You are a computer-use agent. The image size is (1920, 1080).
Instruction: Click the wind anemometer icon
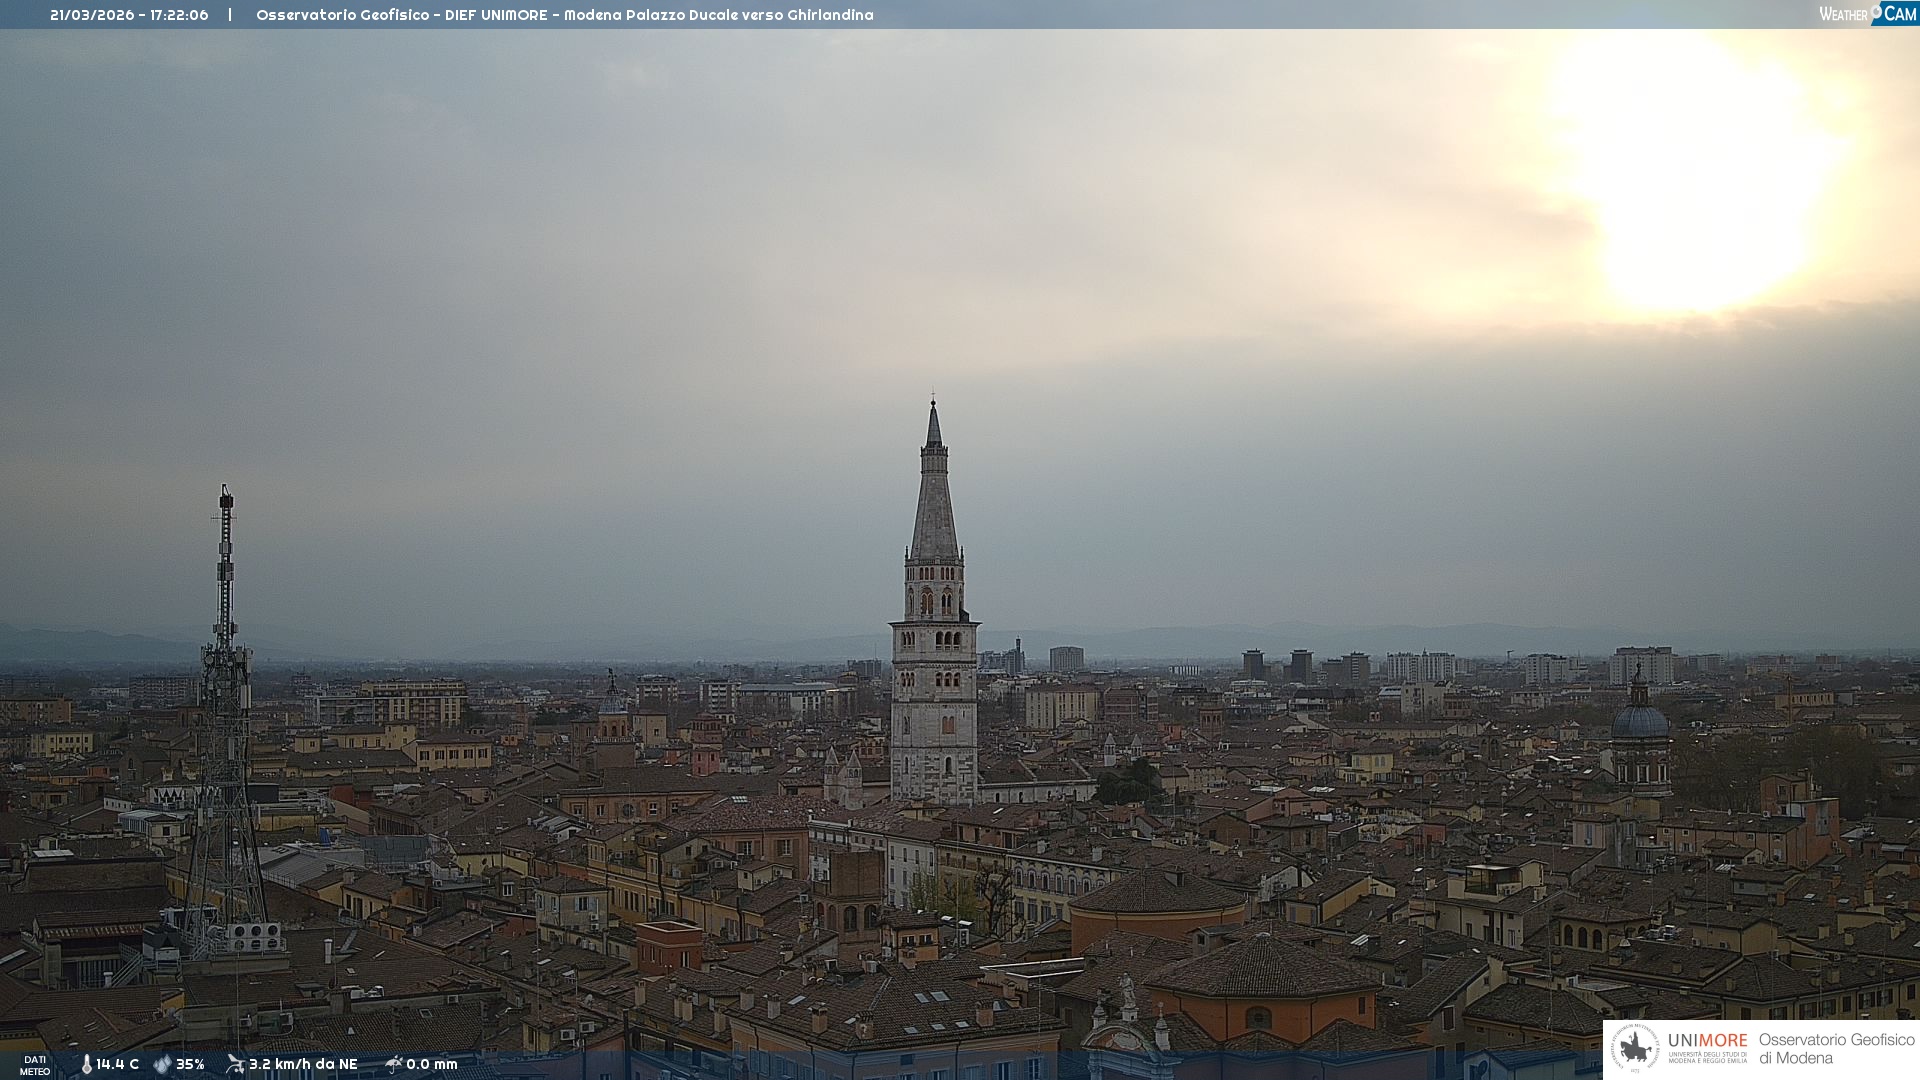pos(235,1064)
